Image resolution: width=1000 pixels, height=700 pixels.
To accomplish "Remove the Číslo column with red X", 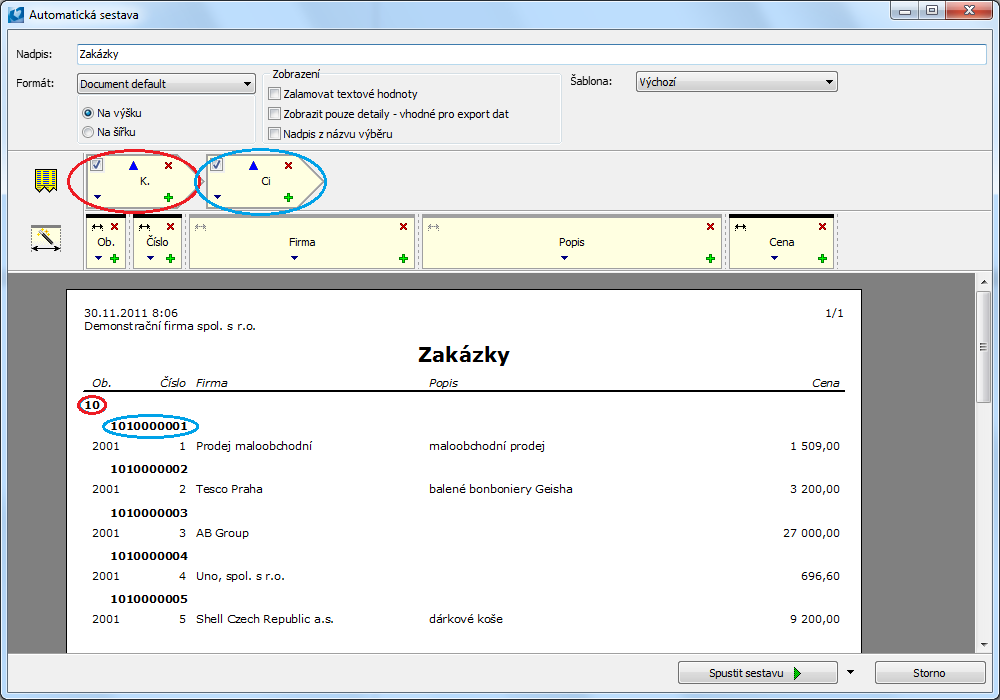I will click(x=170, y=226).
